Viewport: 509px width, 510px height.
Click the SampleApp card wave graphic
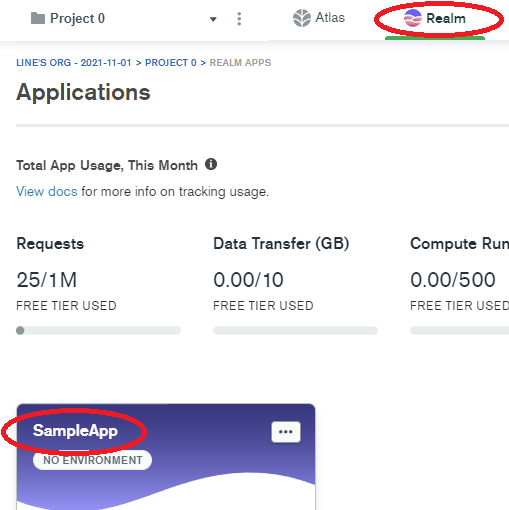pyautogui.click(x=166, y=490)
